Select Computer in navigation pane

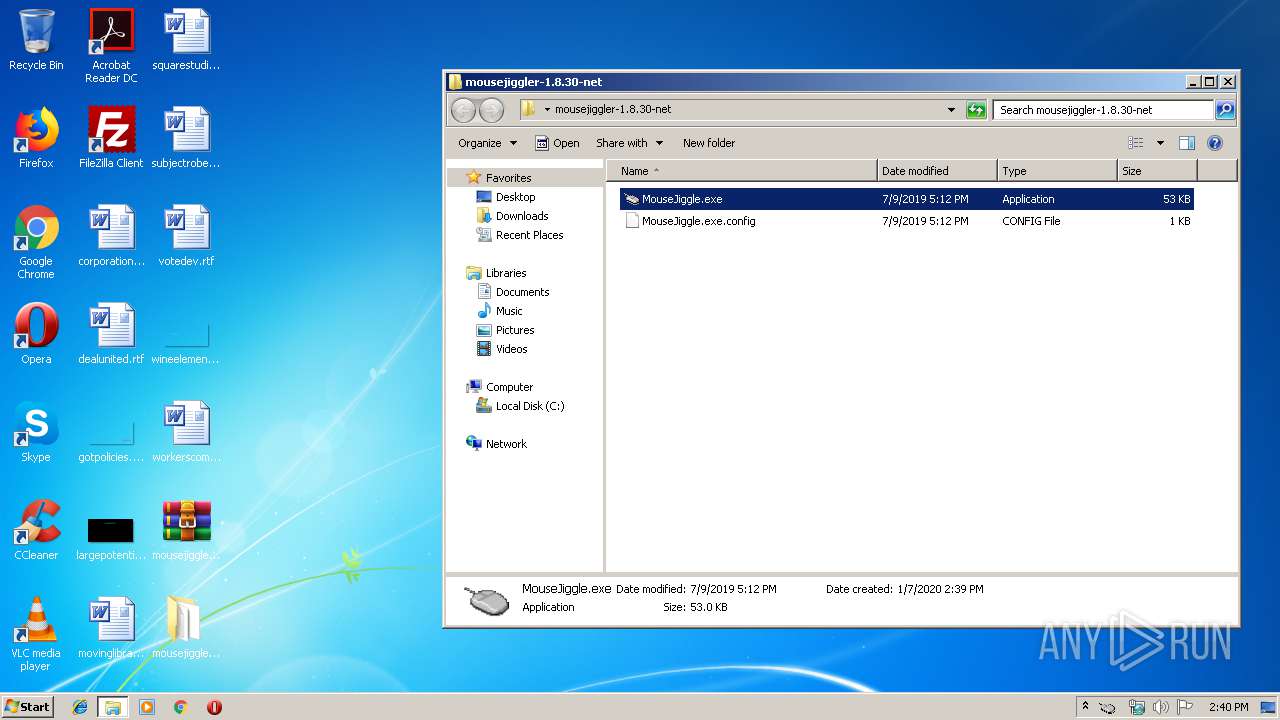coord(509,387)
